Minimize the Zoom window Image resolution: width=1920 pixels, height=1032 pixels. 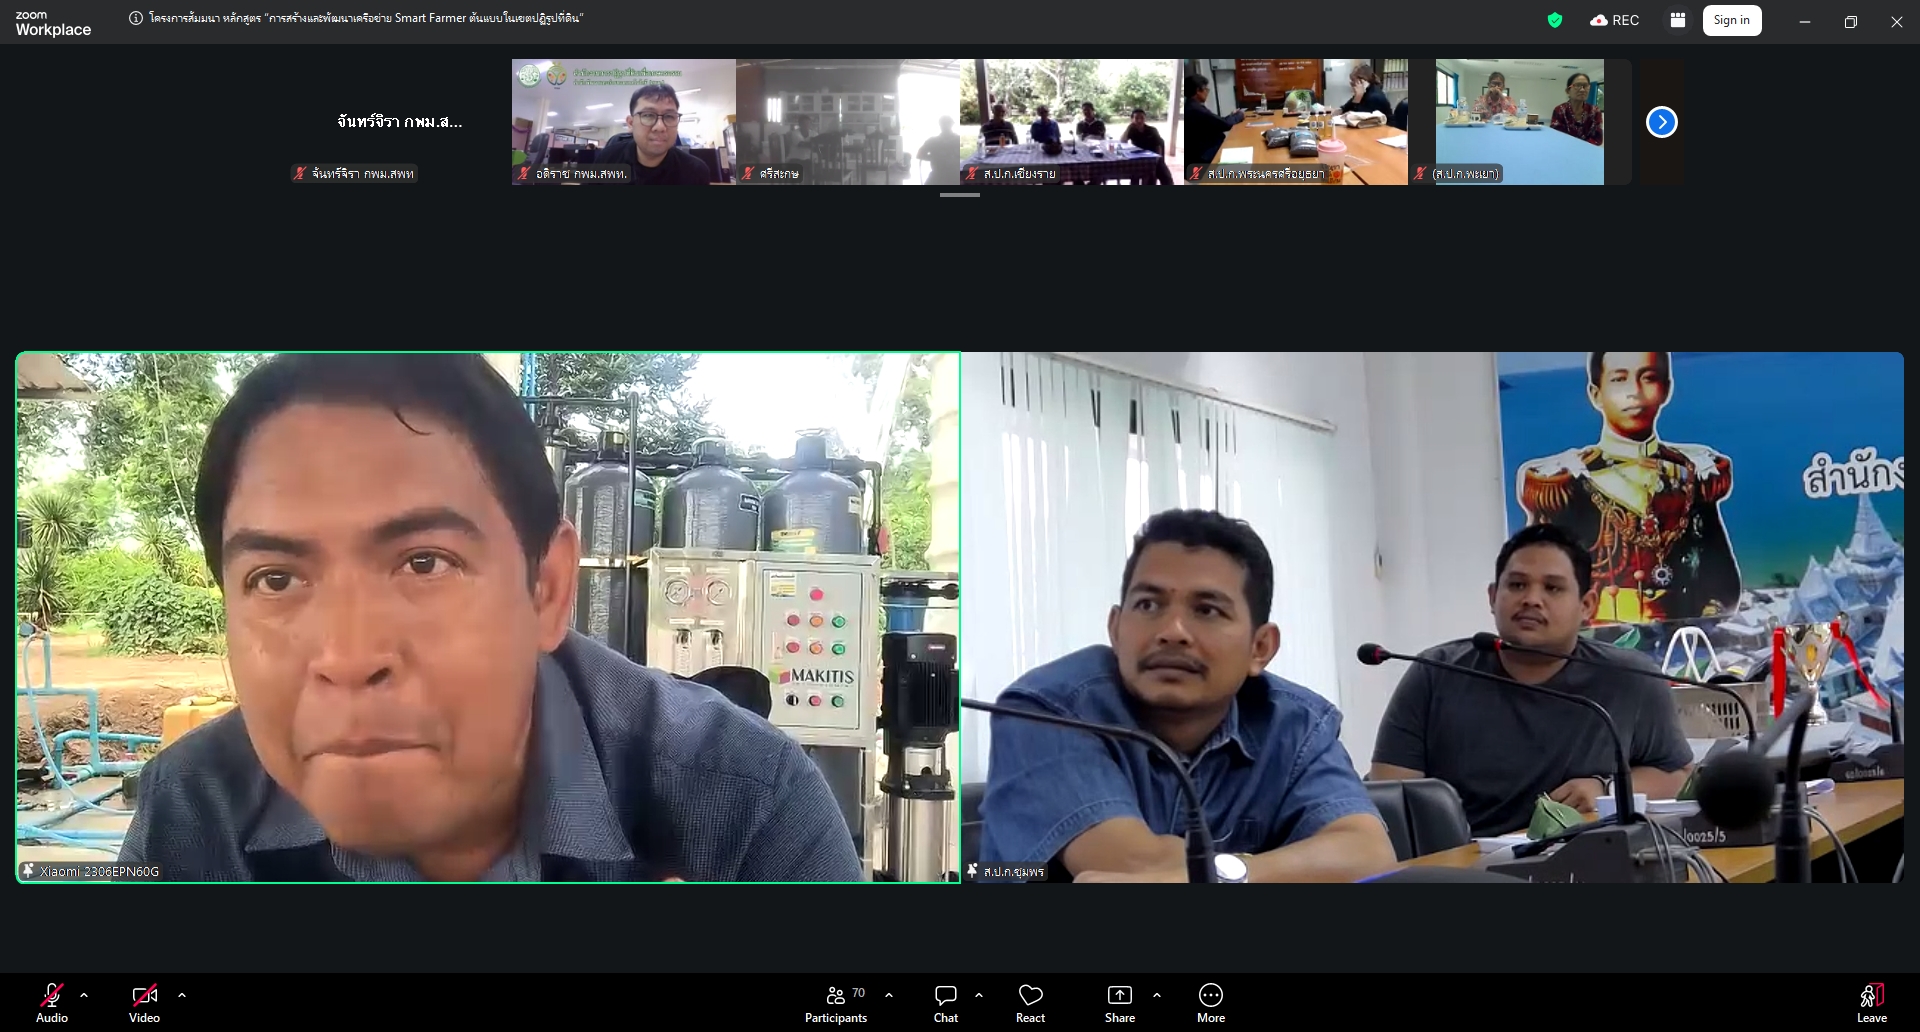pyautogui.click(x=1805, y=21)
